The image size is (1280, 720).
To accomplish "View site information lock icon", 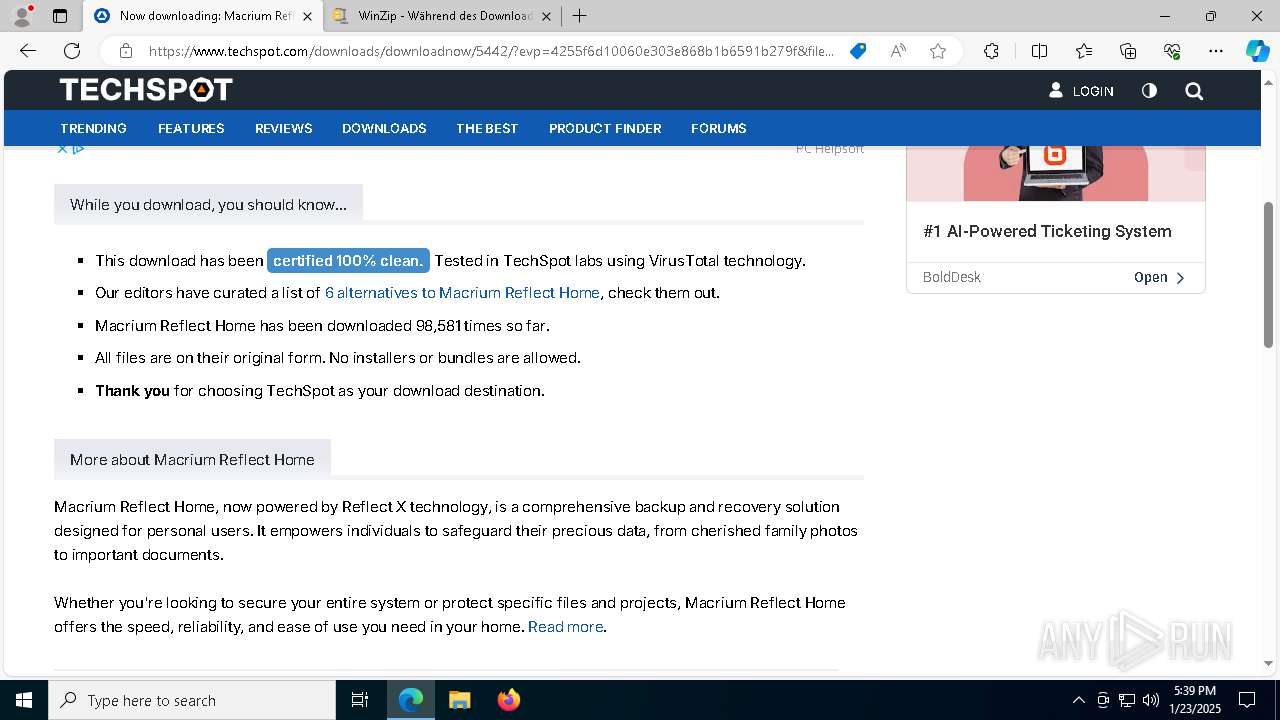I will tap(126, 51).
